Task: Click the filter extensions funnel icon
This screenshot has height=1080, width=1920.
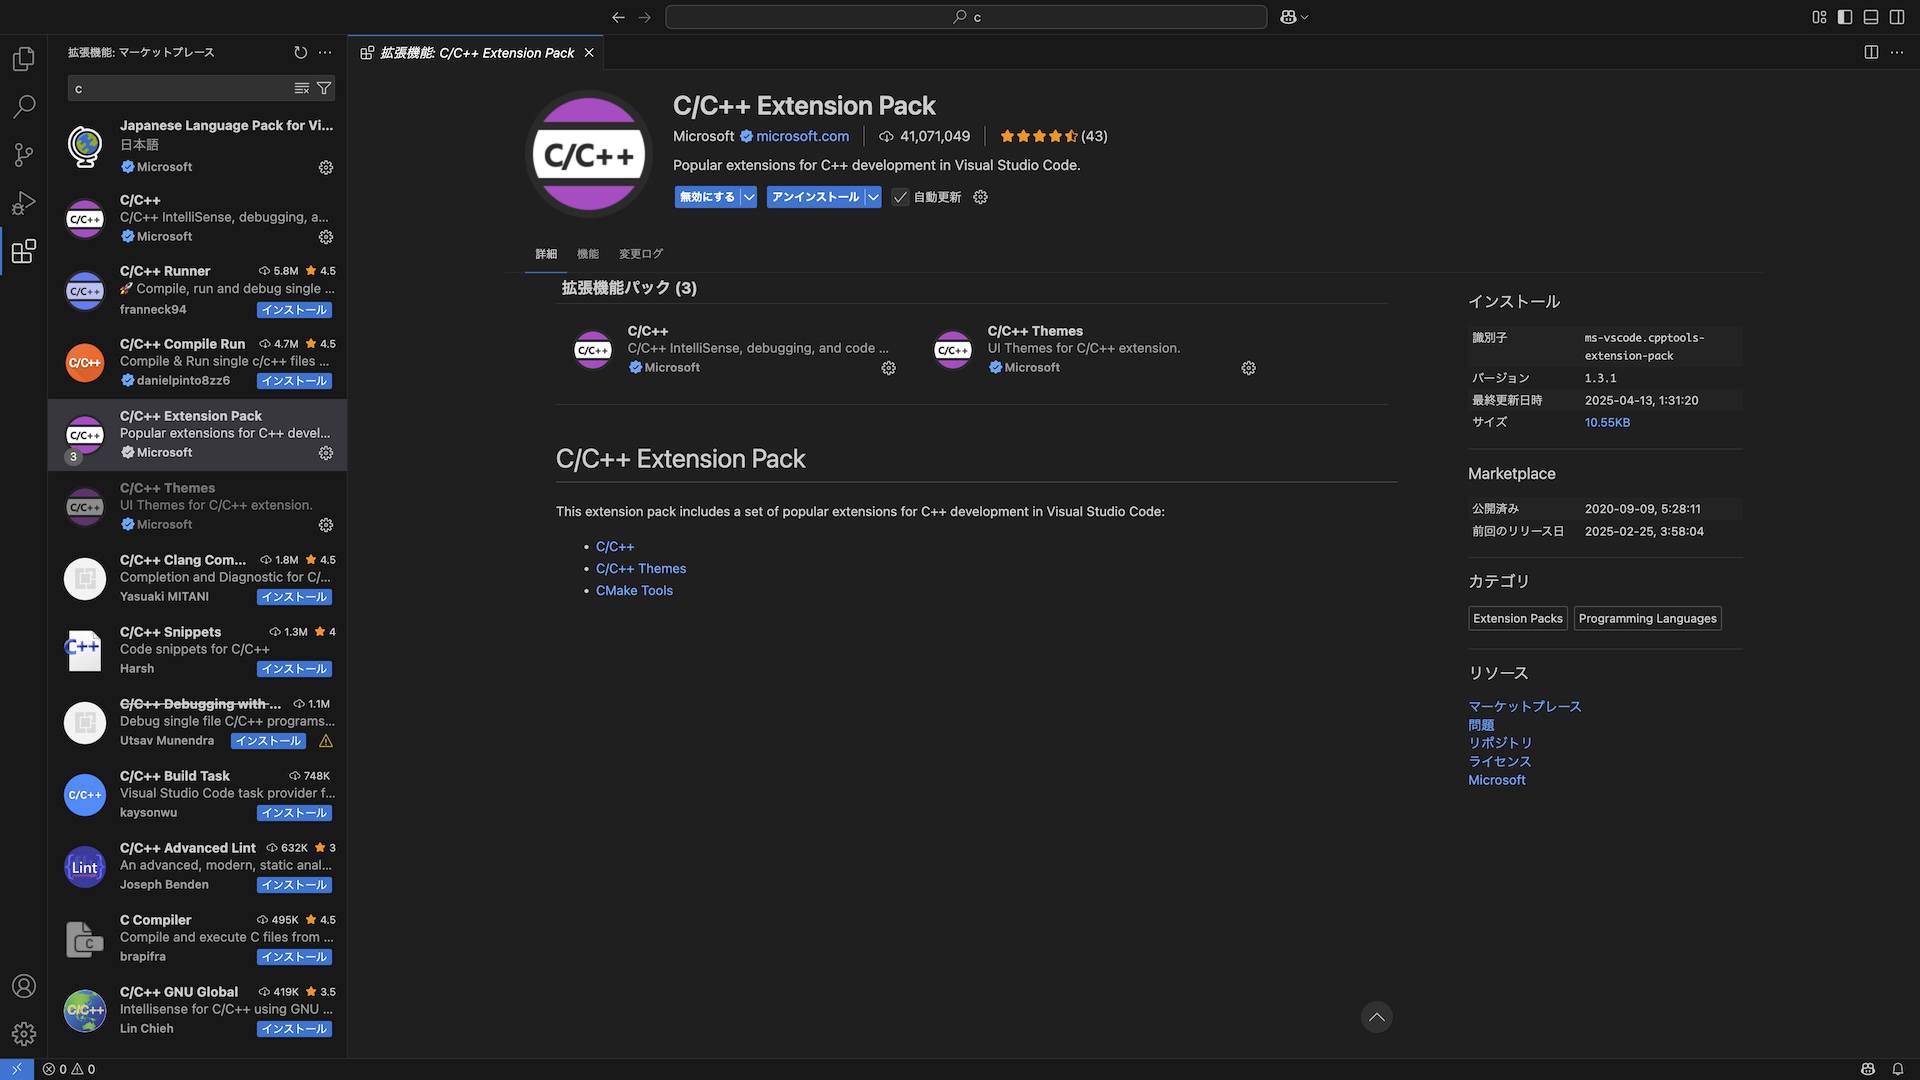Action: (324, 89)
